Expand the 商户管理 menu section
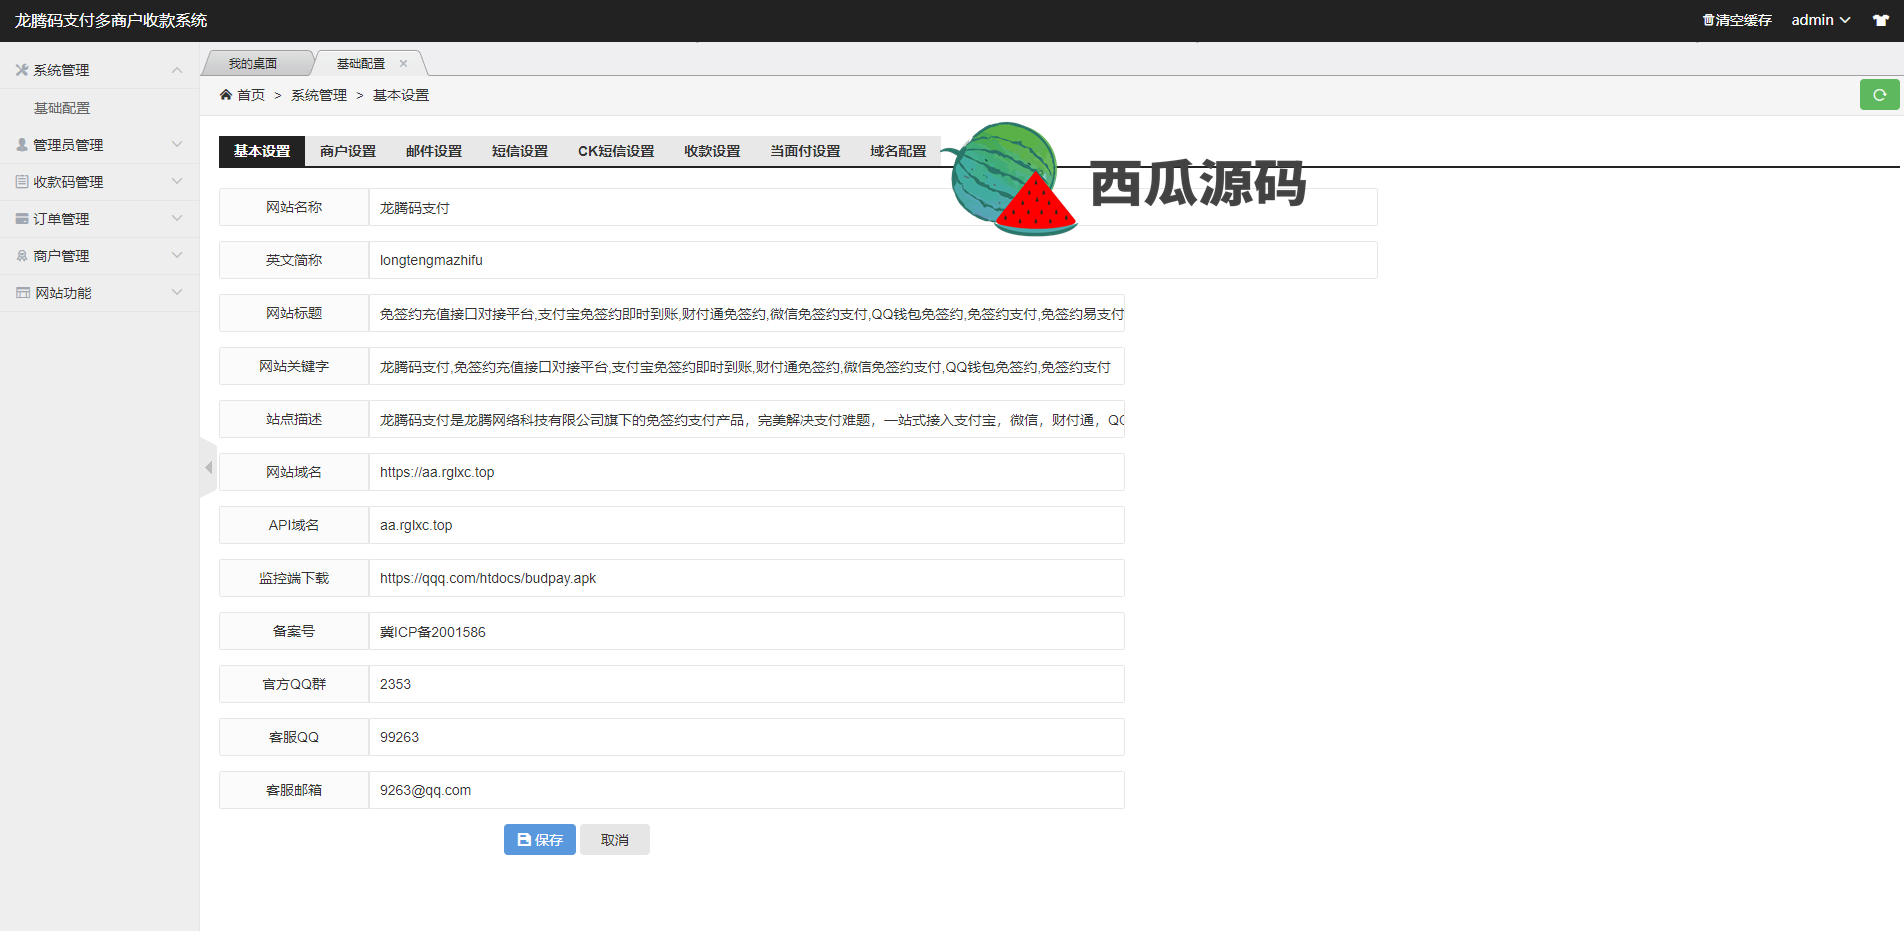The image size is (1904, 931). click(x=177, y=256)
